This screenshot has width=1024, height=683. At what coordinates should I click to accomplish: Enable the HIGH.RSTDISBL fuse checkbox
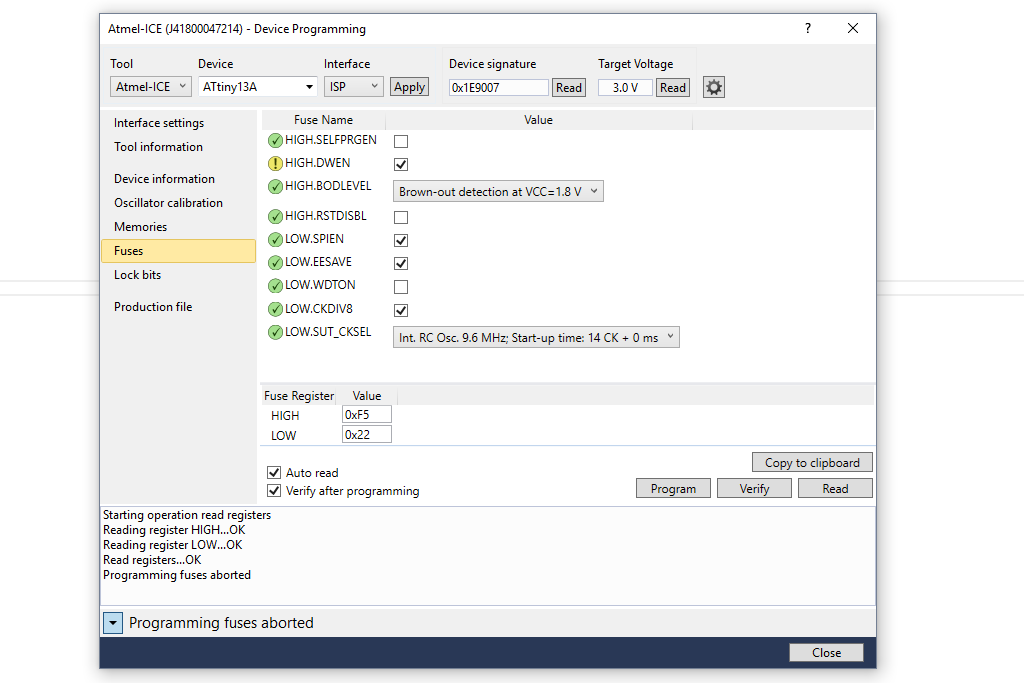tap(401, 217)
